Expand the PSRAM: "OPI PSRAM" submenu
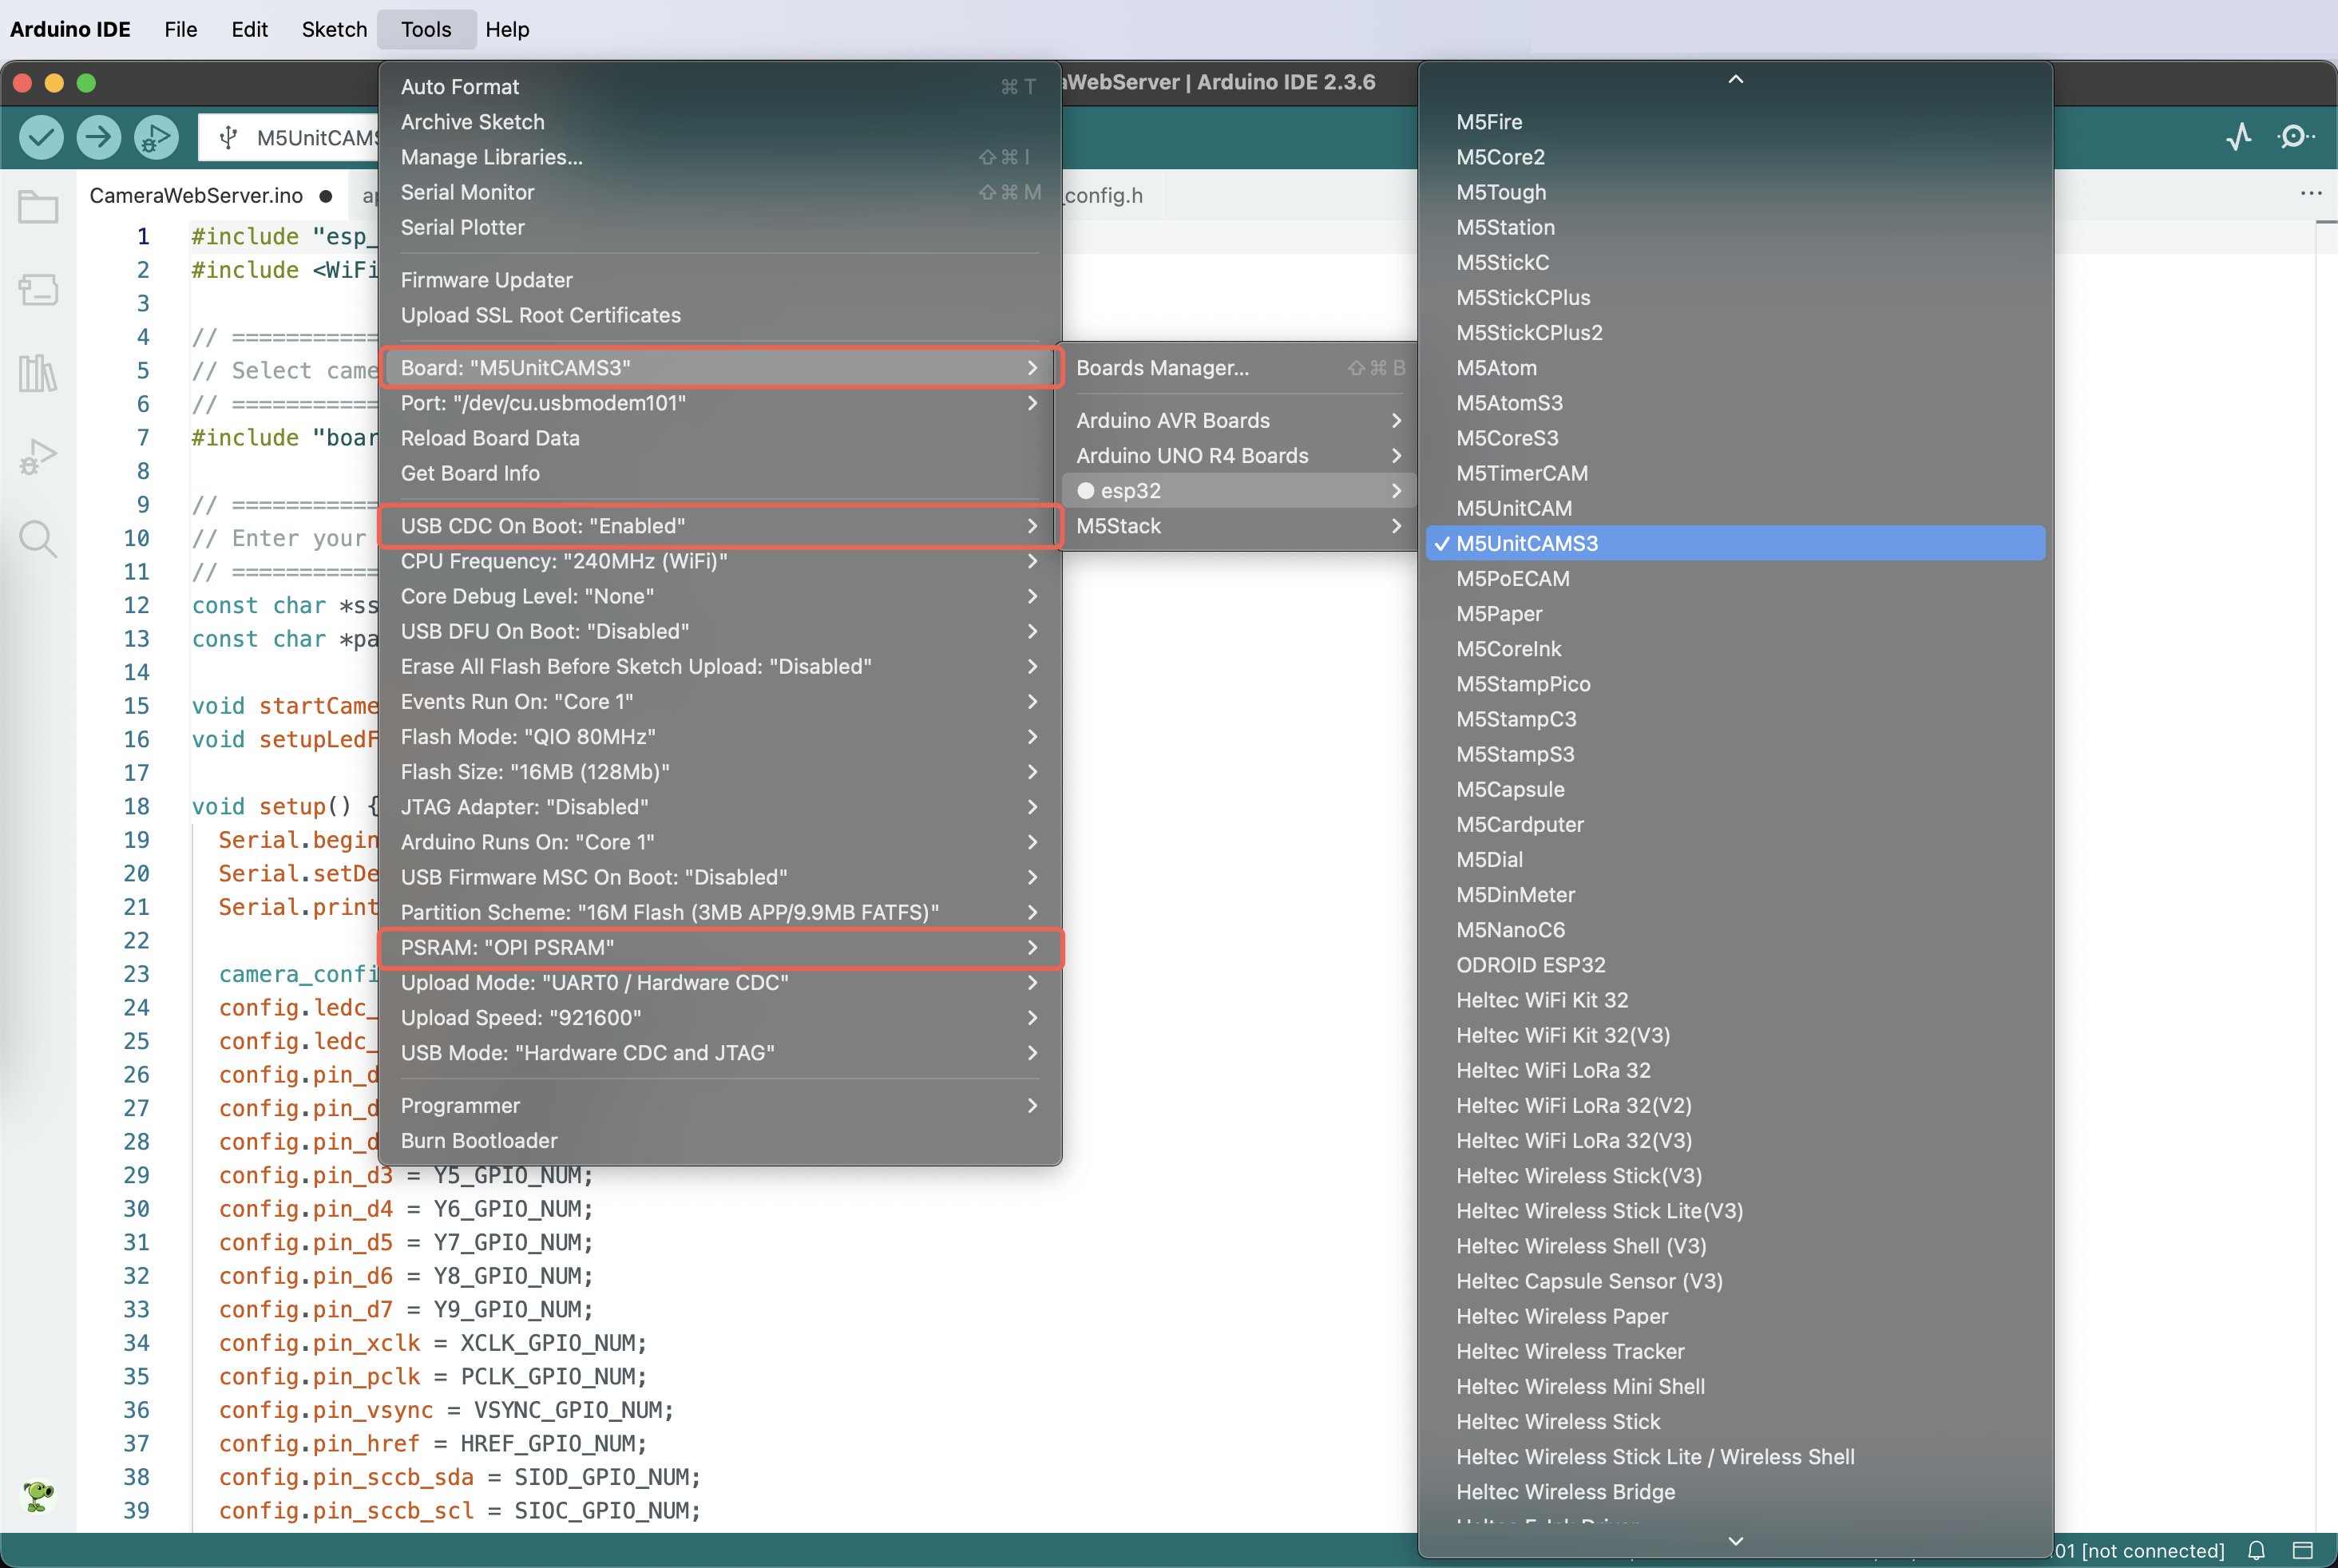Image resolution: width=2338 pixels, height=1568 pixels. pos(720,948)
